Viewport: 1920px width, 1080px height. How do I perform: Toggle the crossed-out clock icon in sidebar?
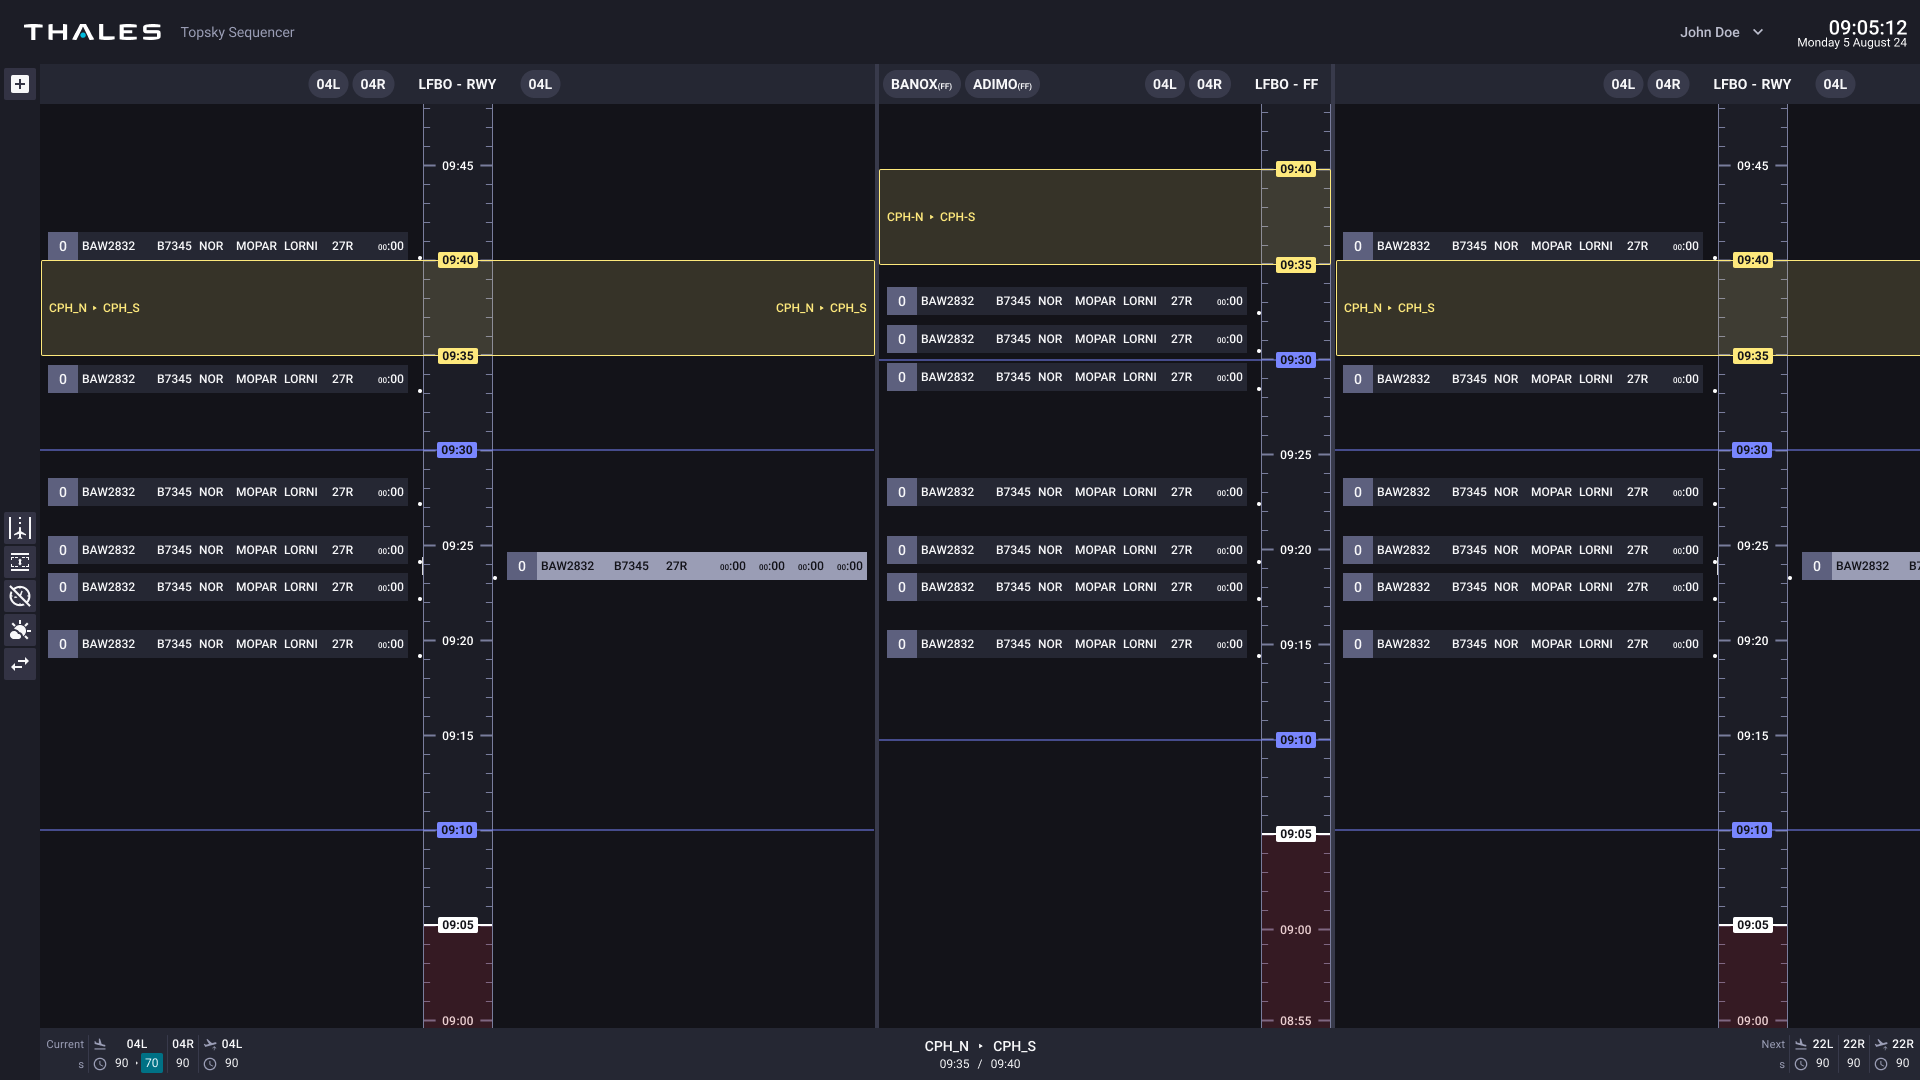20,596
